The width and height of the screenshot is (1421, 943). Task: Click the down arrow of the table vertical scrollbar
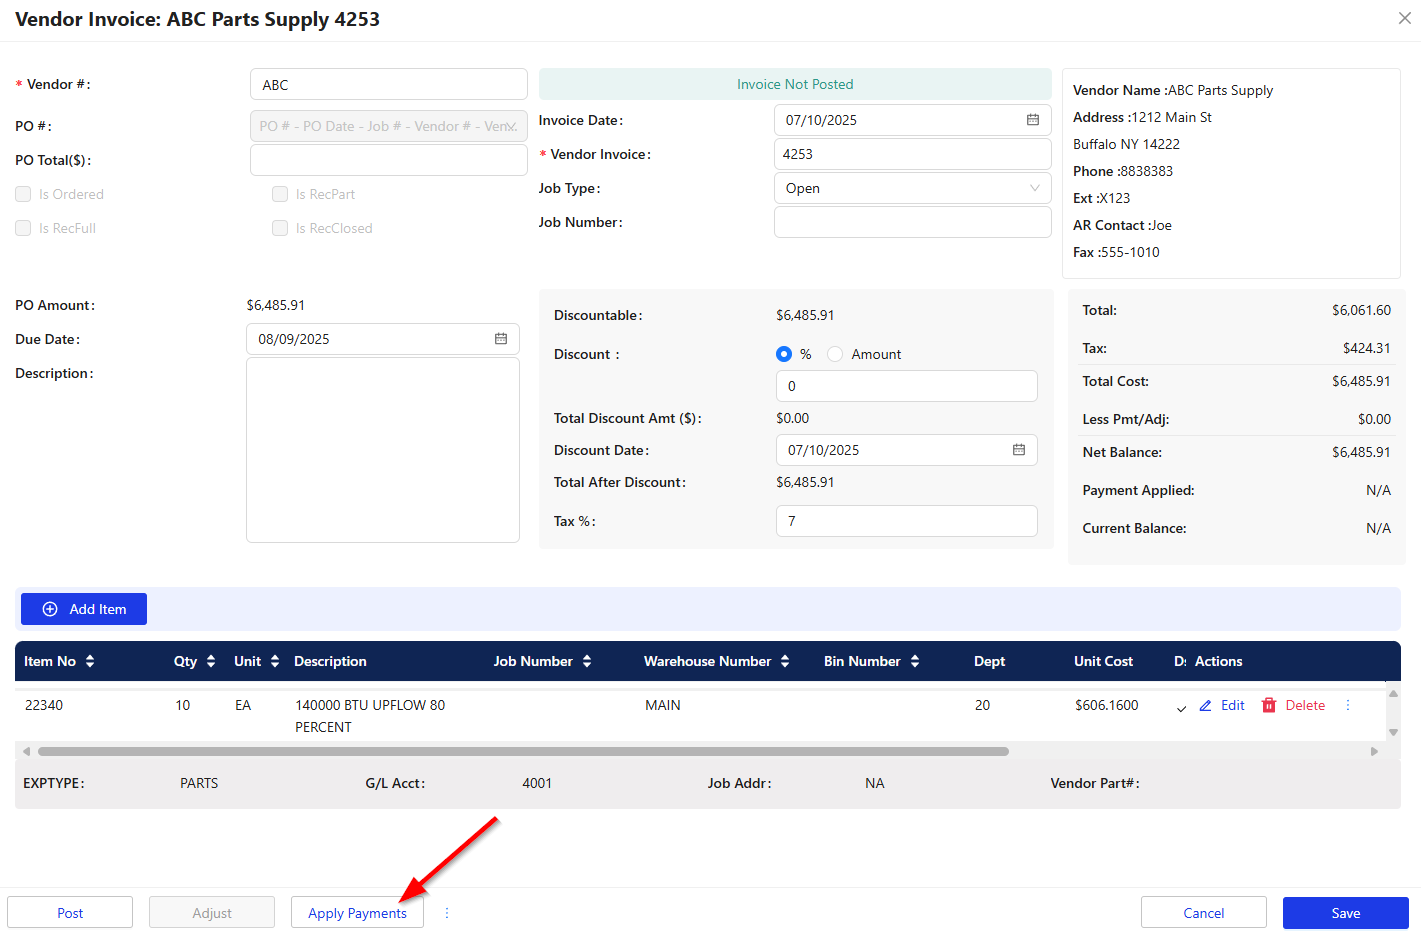coord(1393,732)
